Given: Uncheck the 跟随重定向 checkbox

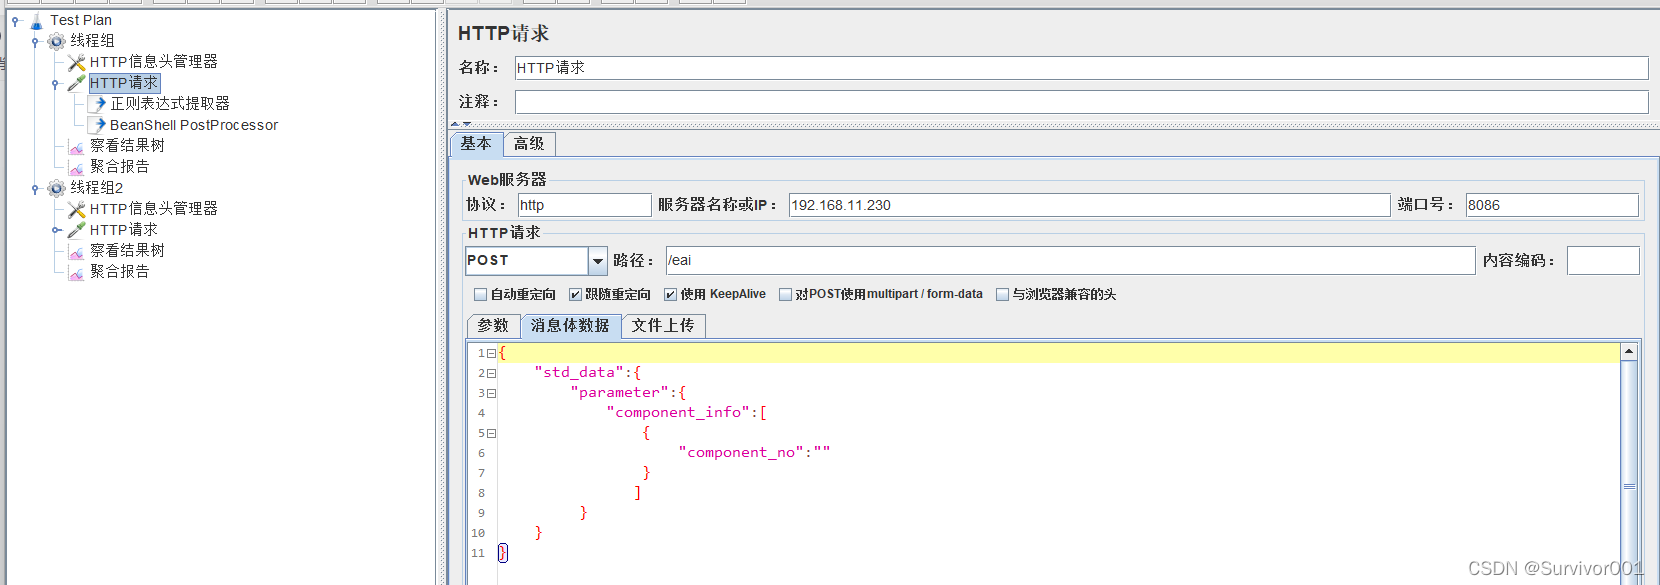Looking at the screenshot, I should [575, 294].
